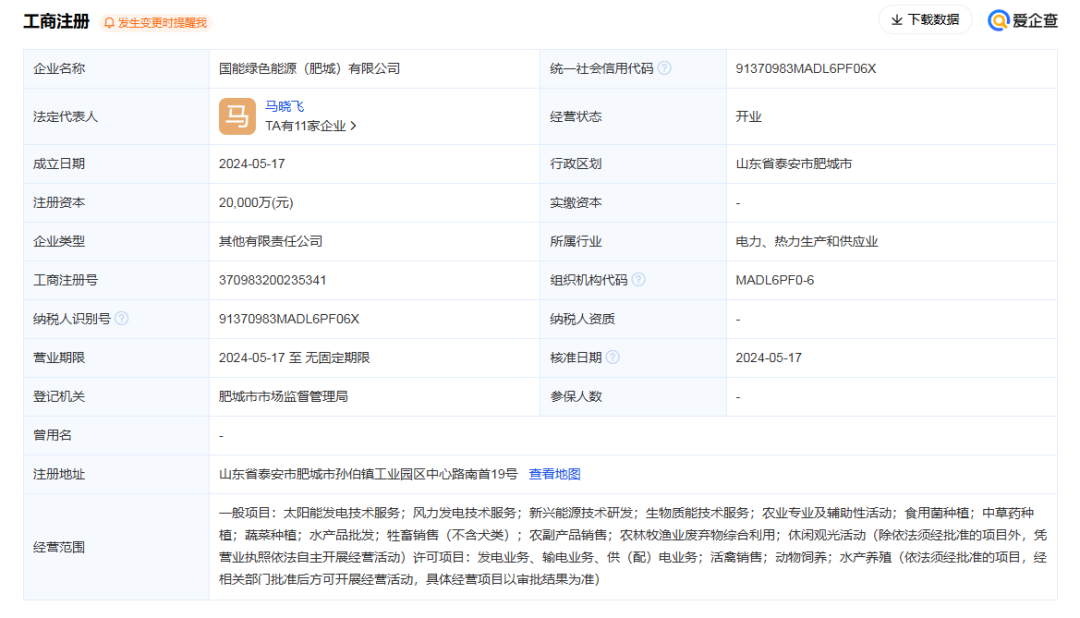Click the 工商注册 section heading
The width and height of the screenshot is (1080, 618).
56,21
